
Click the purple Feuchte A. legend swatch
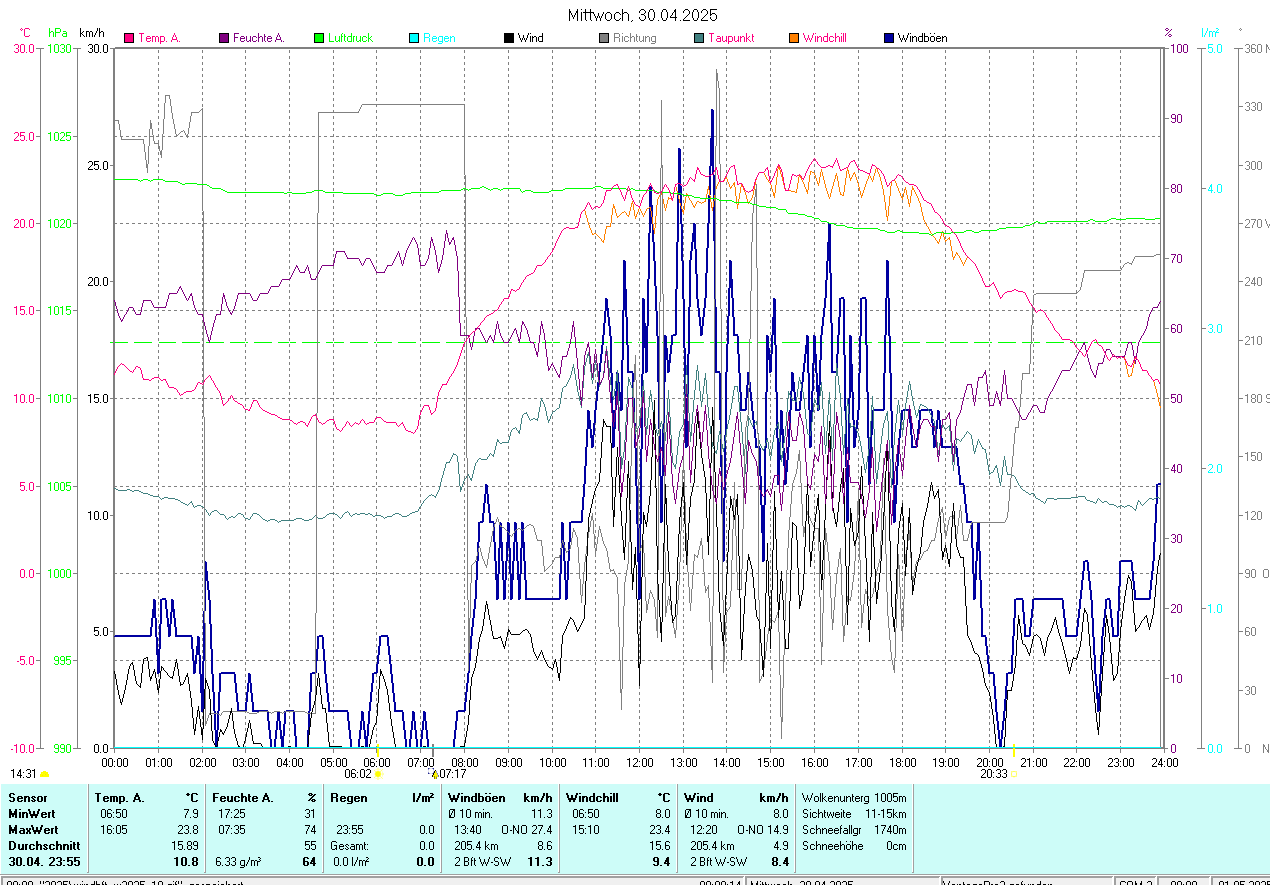pyautogui.click(x=224, y=38)
